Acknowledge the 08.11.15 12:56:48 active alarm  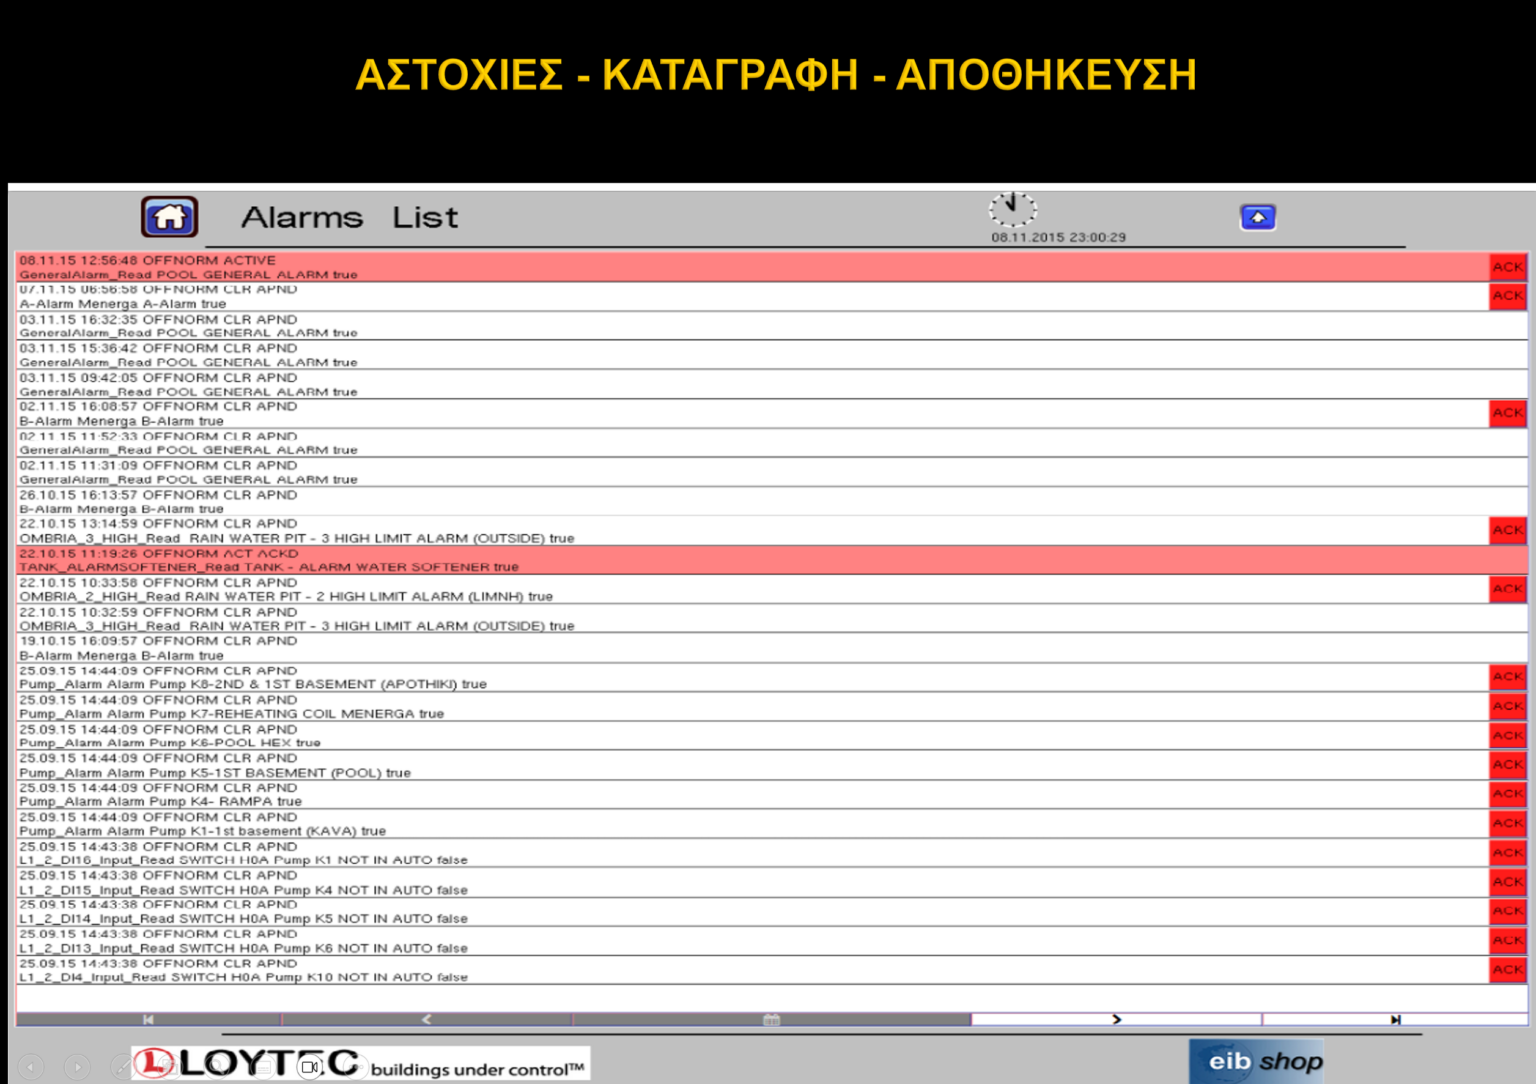[1507, 267]
